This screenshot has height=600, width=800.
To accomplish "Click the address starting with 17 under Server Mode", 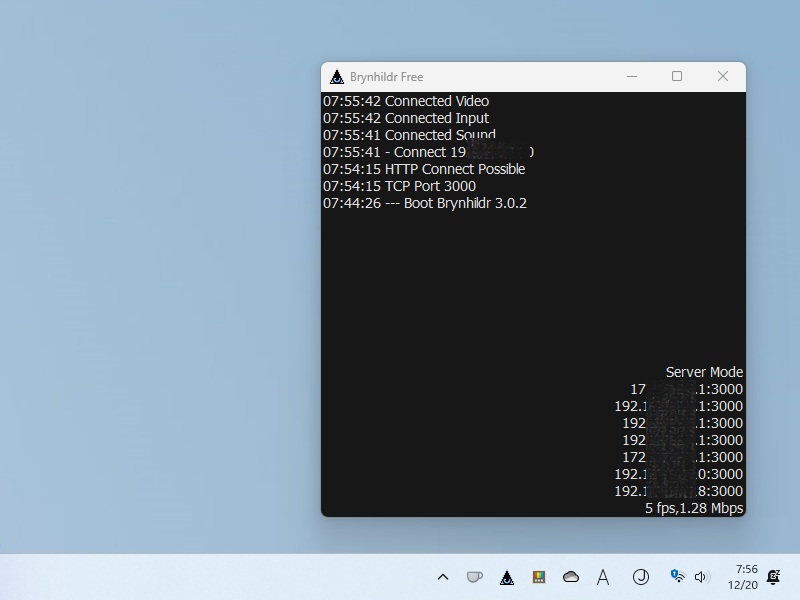I will pyautogui.click(x=686, y=389).
